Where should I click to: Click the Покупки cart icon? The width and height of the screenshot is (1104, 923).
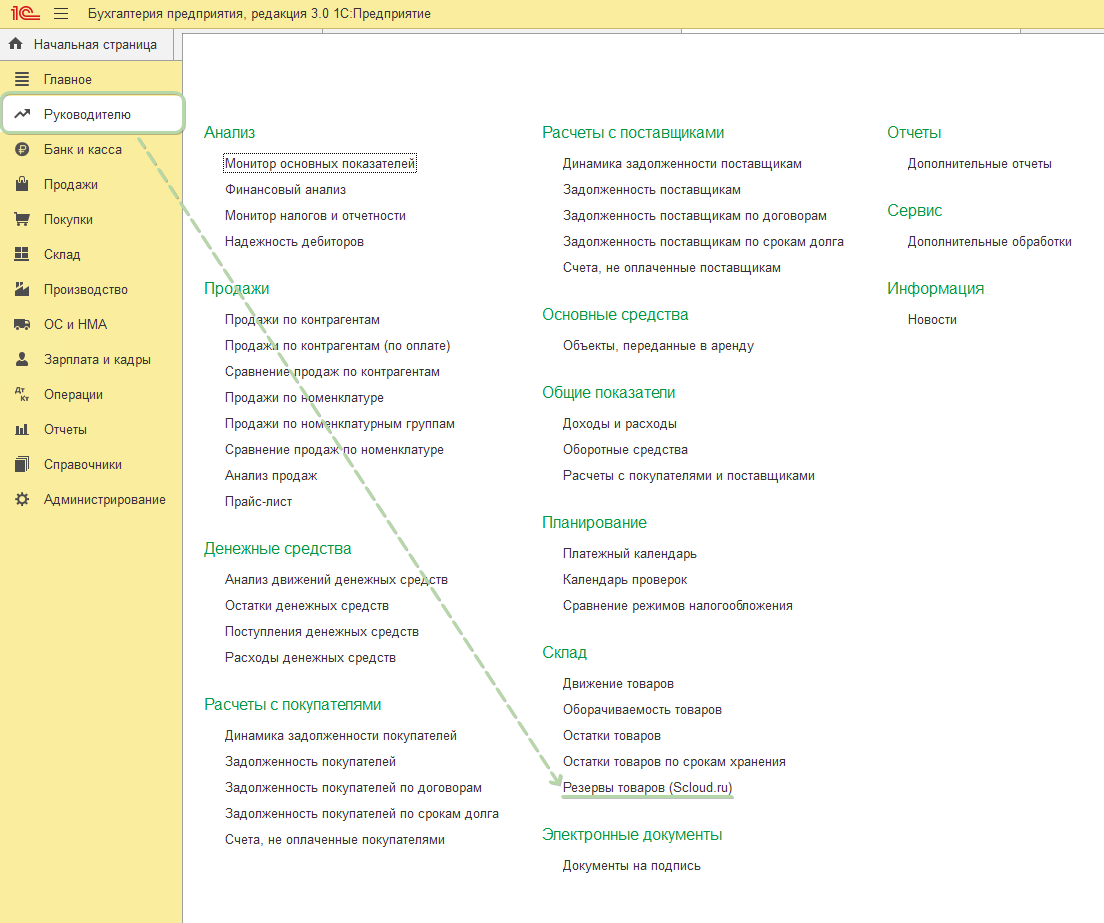click(23, 219)
